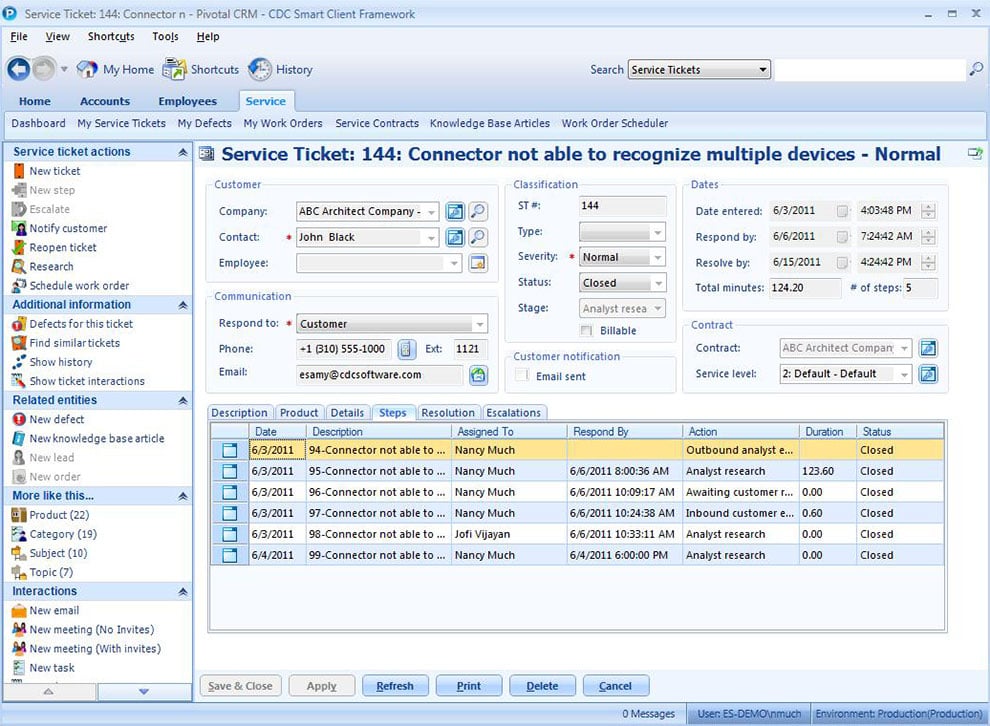Viewport: 990px width, 726px height.
Task: Click the search magnifier icon
Action: click(975, 69)
